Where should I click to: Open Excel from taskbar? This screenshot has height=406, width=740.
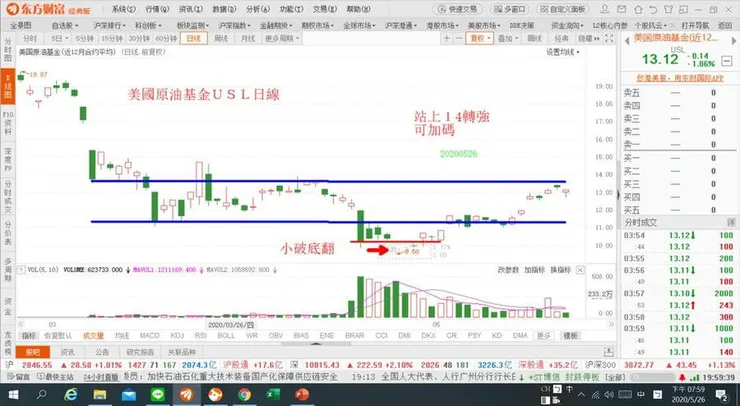(273, 394)
